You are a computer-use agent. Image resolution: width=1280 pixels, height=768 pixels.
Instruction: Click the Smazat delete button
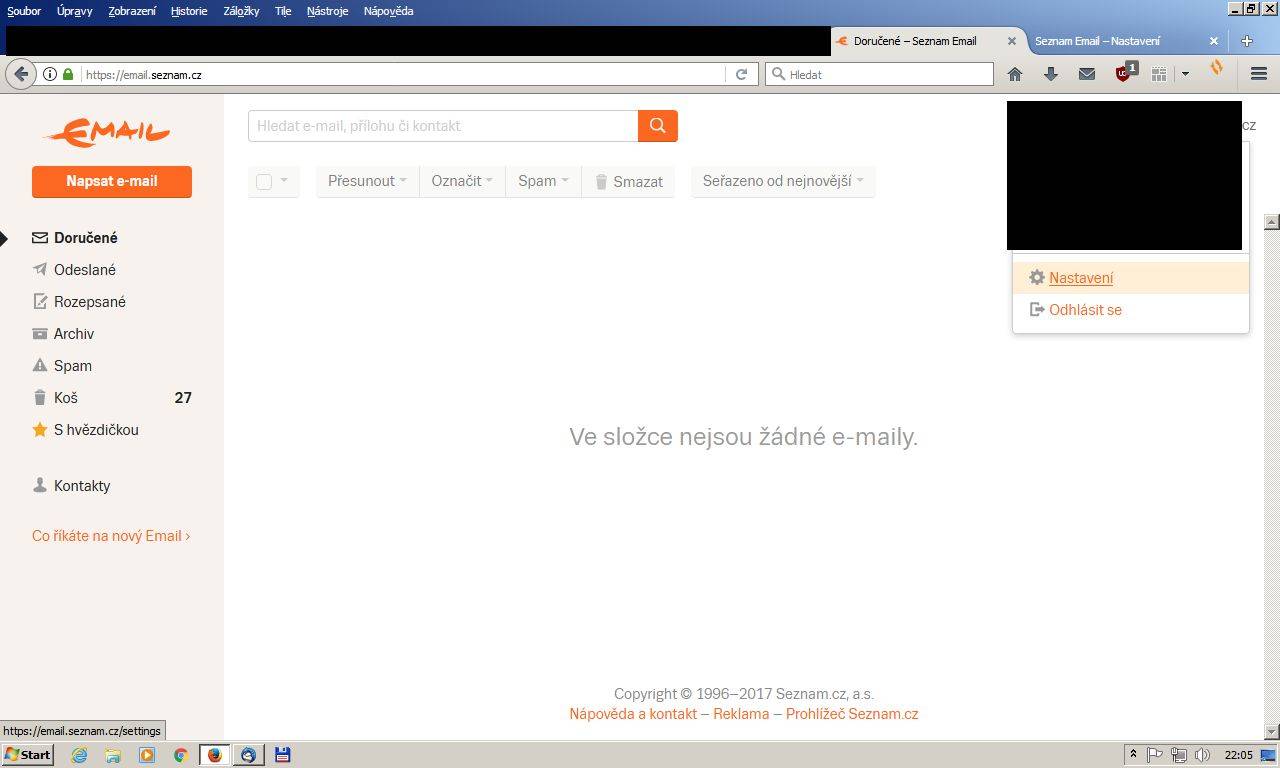click(628, 181)
